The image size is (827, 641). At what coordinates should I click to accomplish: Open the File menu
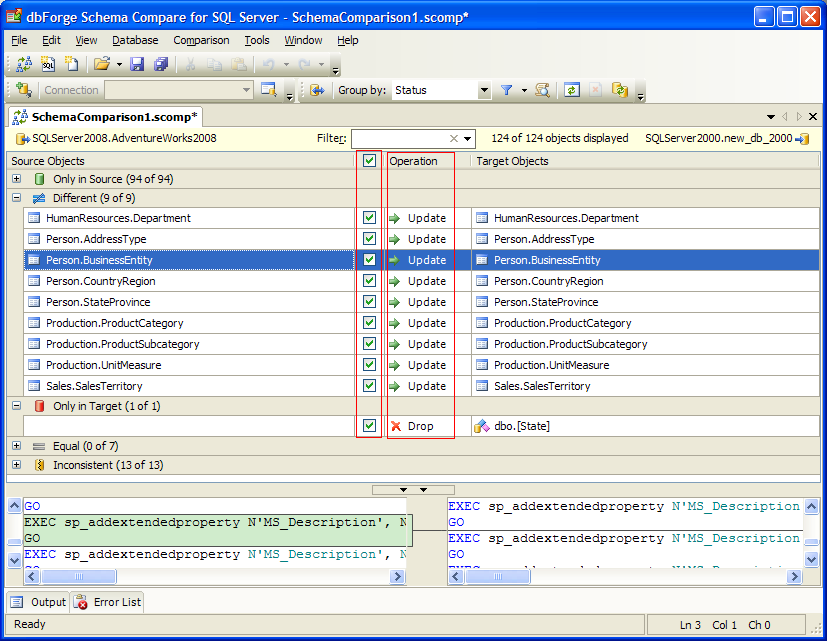tap(20, 40)
